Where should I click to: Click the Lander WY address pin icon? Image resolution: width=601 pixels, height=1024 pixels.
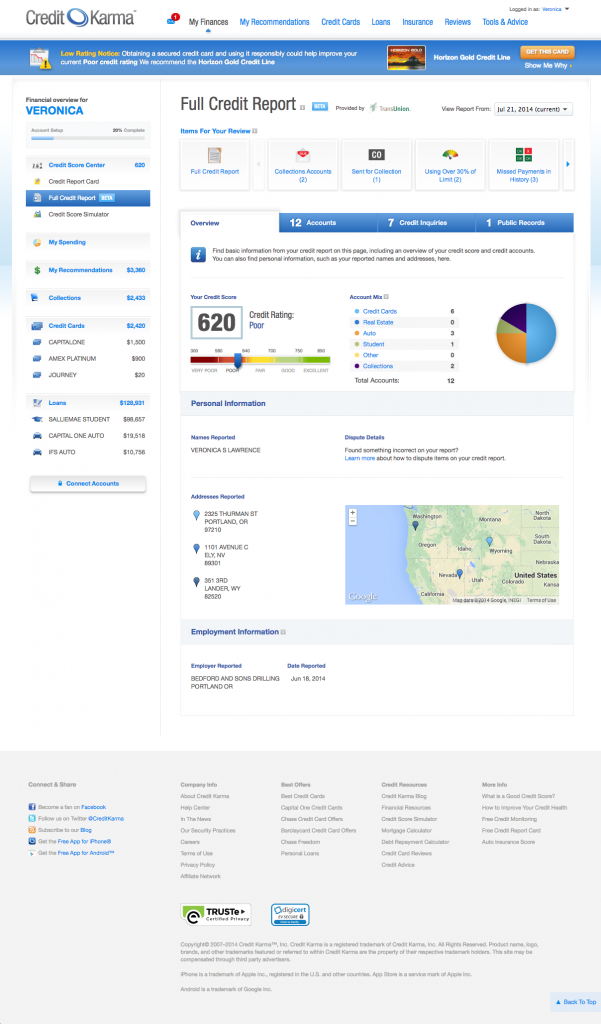coord(196,582)
